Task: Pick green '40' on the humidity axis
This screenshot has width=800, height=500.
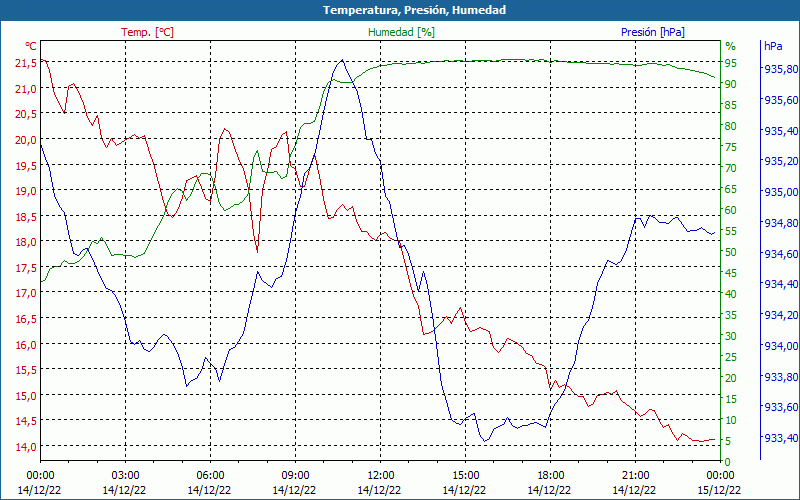Action: [x=731, y=294]
